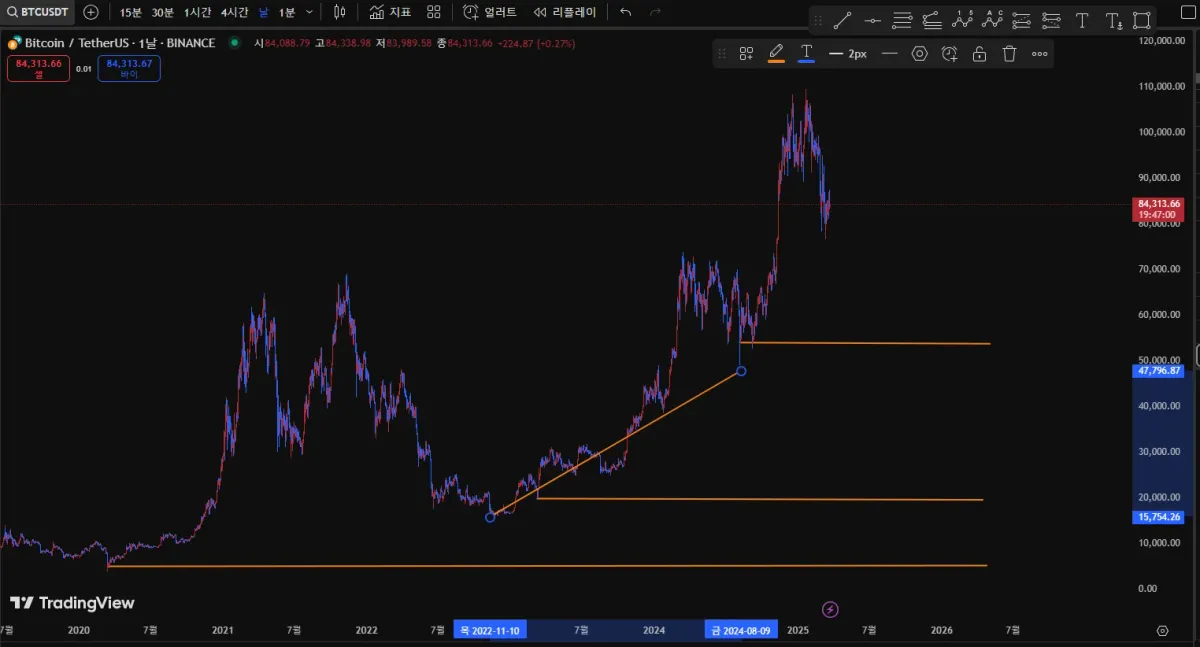Open drawing settings hexagon icon
This screenshot has width=1200, height=647.
(920, 54)
